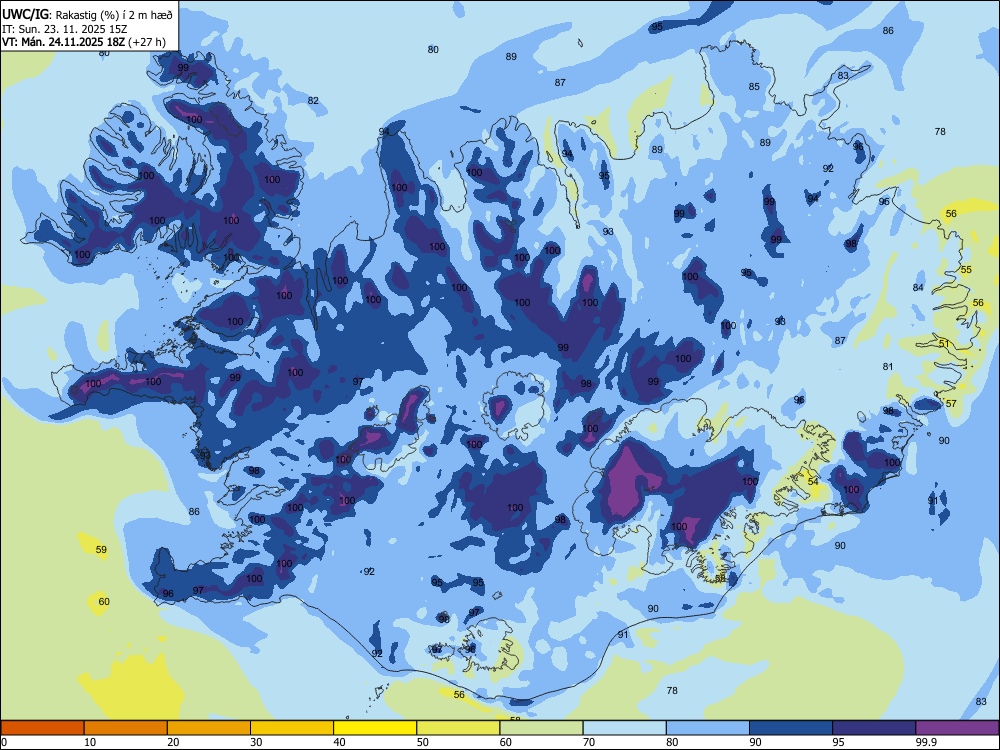Click the humidity value '54' on the map
The height and width of the screenshot is (750, 1000).
(x=813, y=482)
